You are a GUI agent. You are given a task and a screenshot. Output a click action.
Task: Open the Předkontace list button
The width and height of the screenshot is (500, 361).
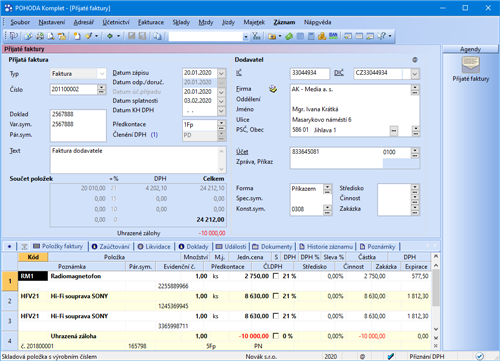(x=221, y=125)
